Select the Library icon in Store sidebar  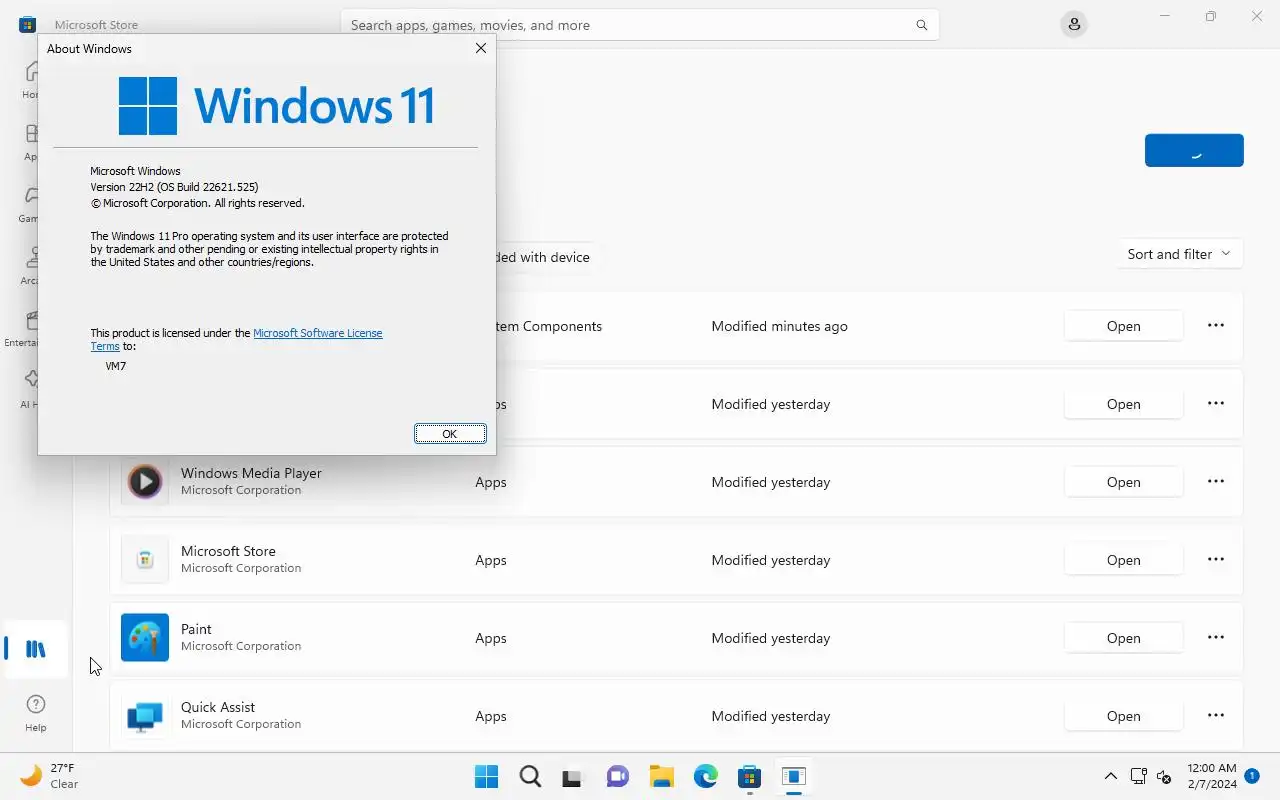pos(36,649)
